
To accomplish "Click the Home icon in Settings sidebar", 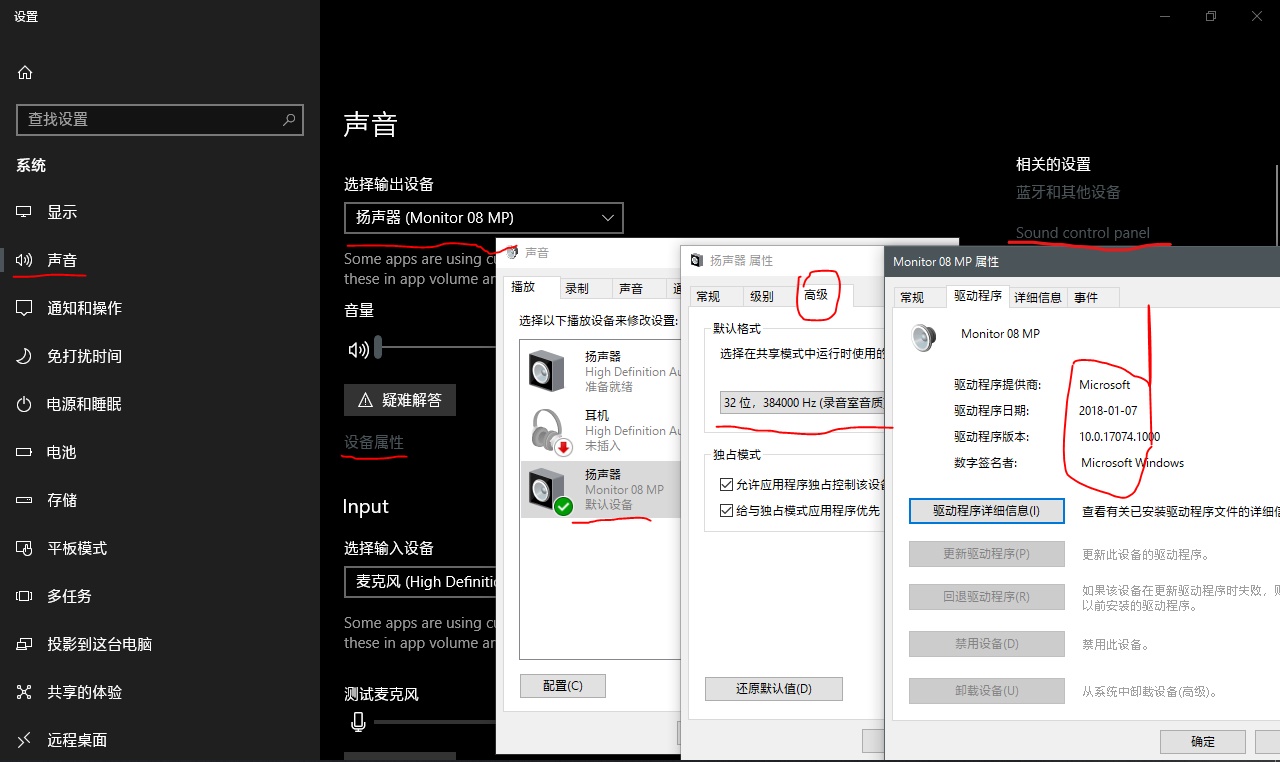I will tap(25, 72).
